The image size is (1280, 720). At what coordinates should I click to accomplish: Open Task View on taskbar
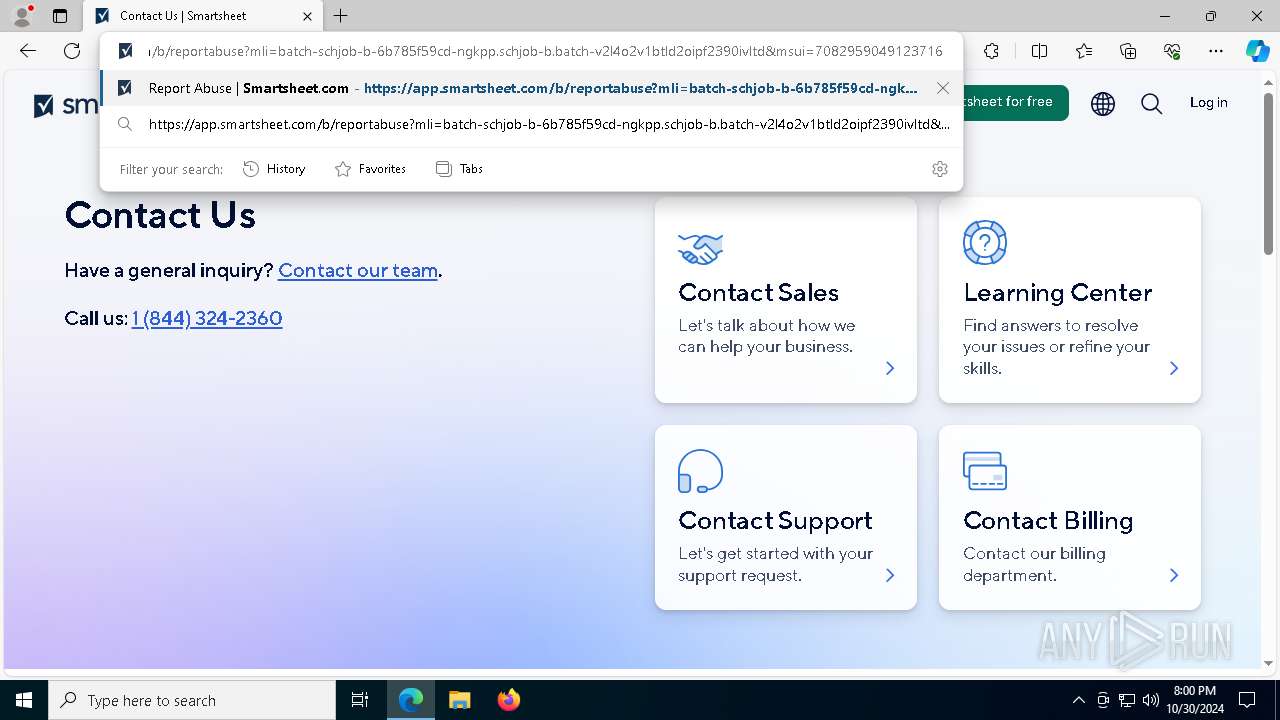click(x=360, y=700)
